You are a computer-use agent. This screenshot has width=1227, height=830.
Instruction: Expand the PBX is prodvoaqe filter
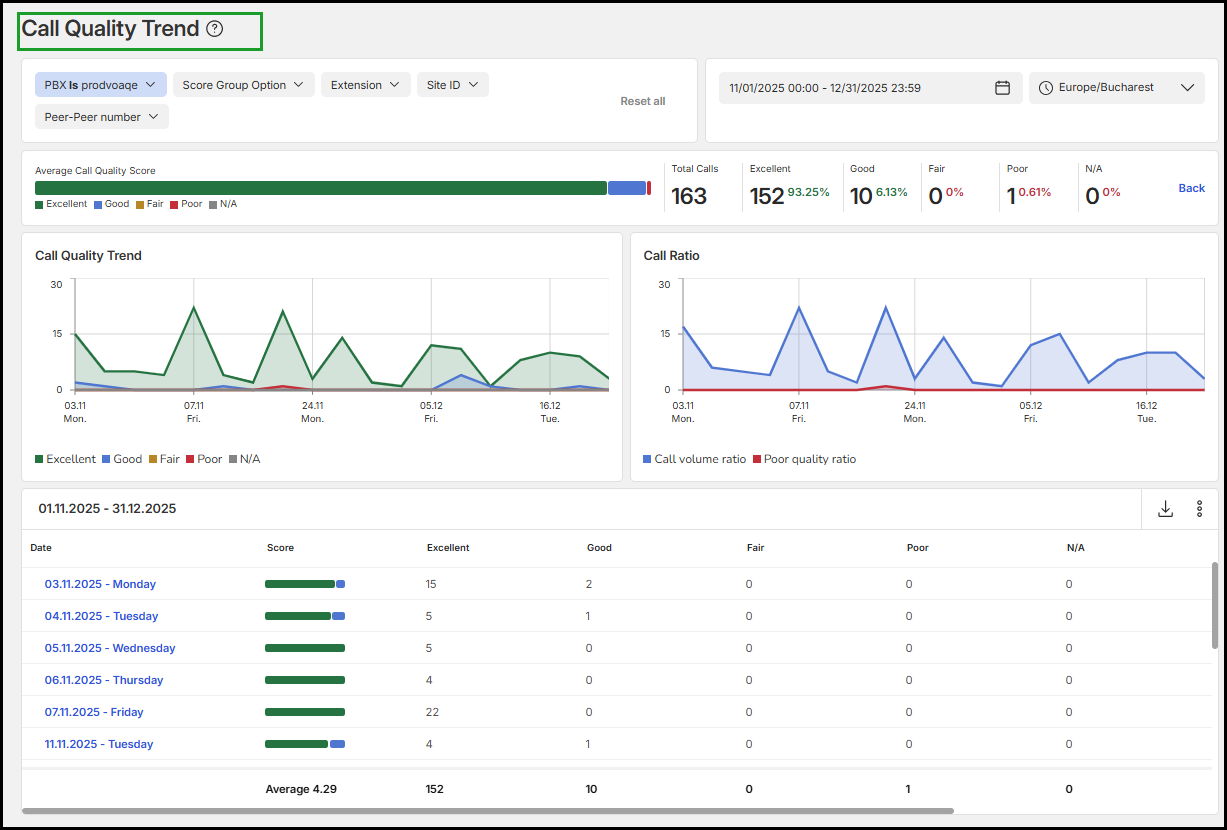[100, 85]
